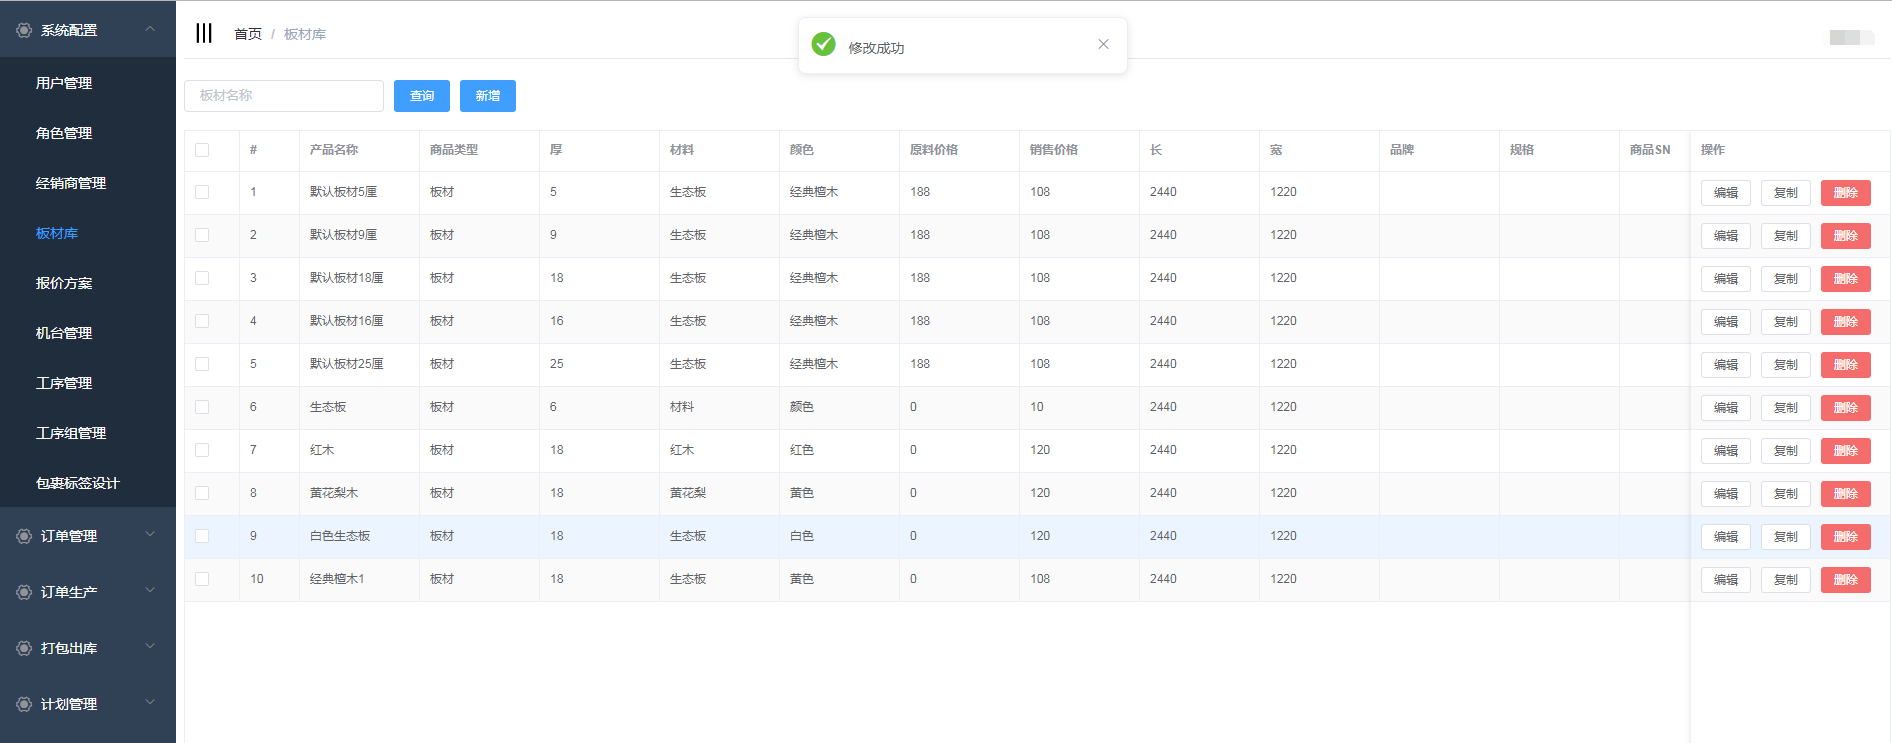The height and width of the screenshot is (743, 1892).
Task: Click the 打包出库 gear icon
Action: [24, 648]
